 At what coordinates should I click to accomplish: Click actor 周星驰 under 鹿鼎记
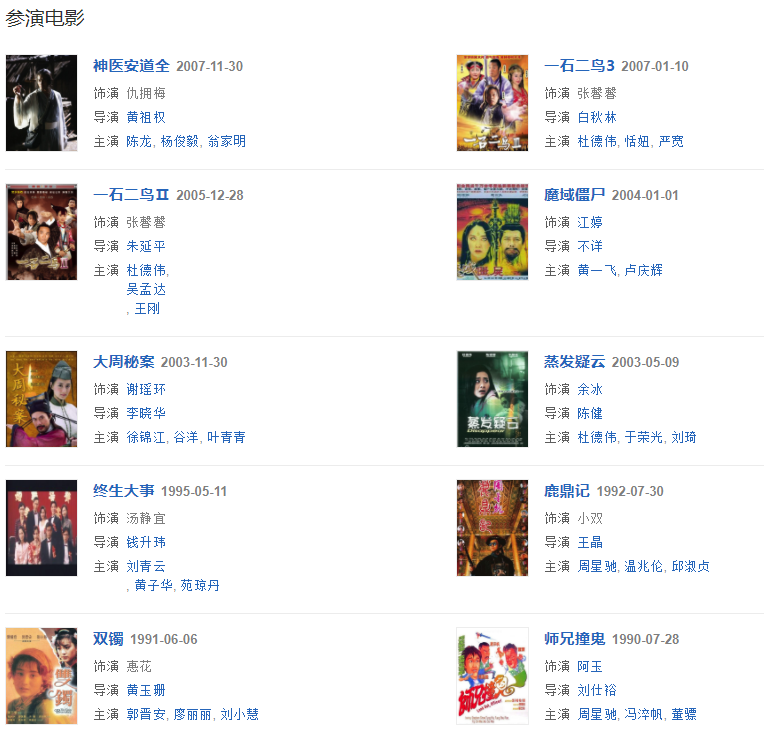click(597, 566)
